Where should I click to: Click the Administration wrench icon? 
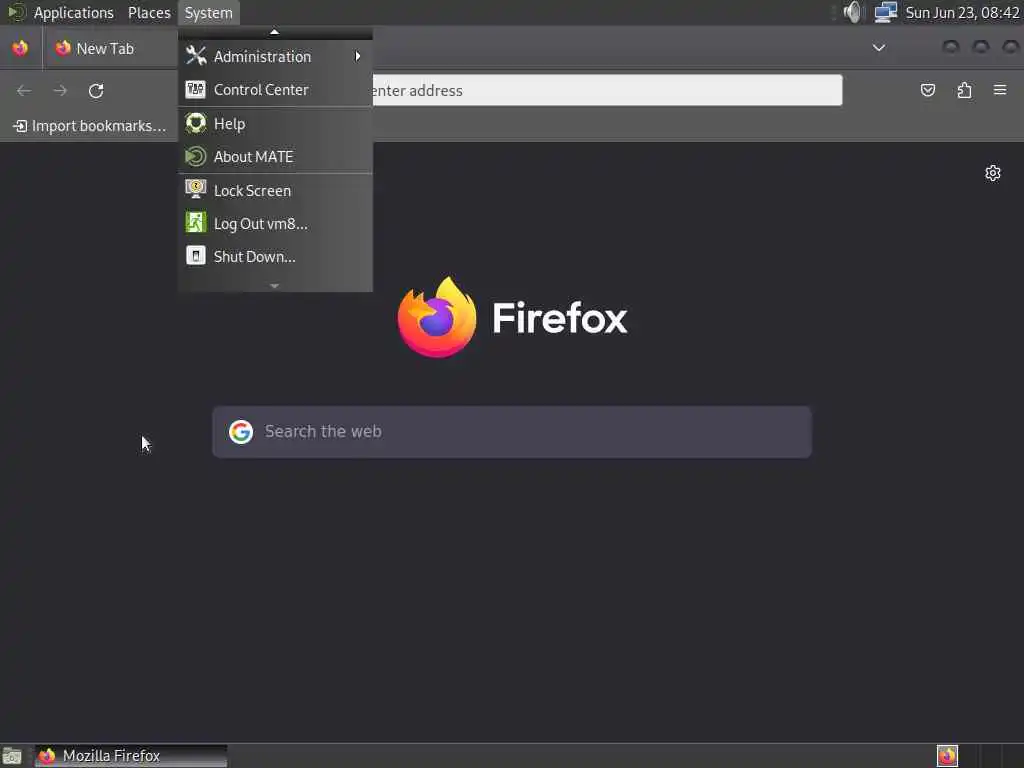(x=195, y=56)
